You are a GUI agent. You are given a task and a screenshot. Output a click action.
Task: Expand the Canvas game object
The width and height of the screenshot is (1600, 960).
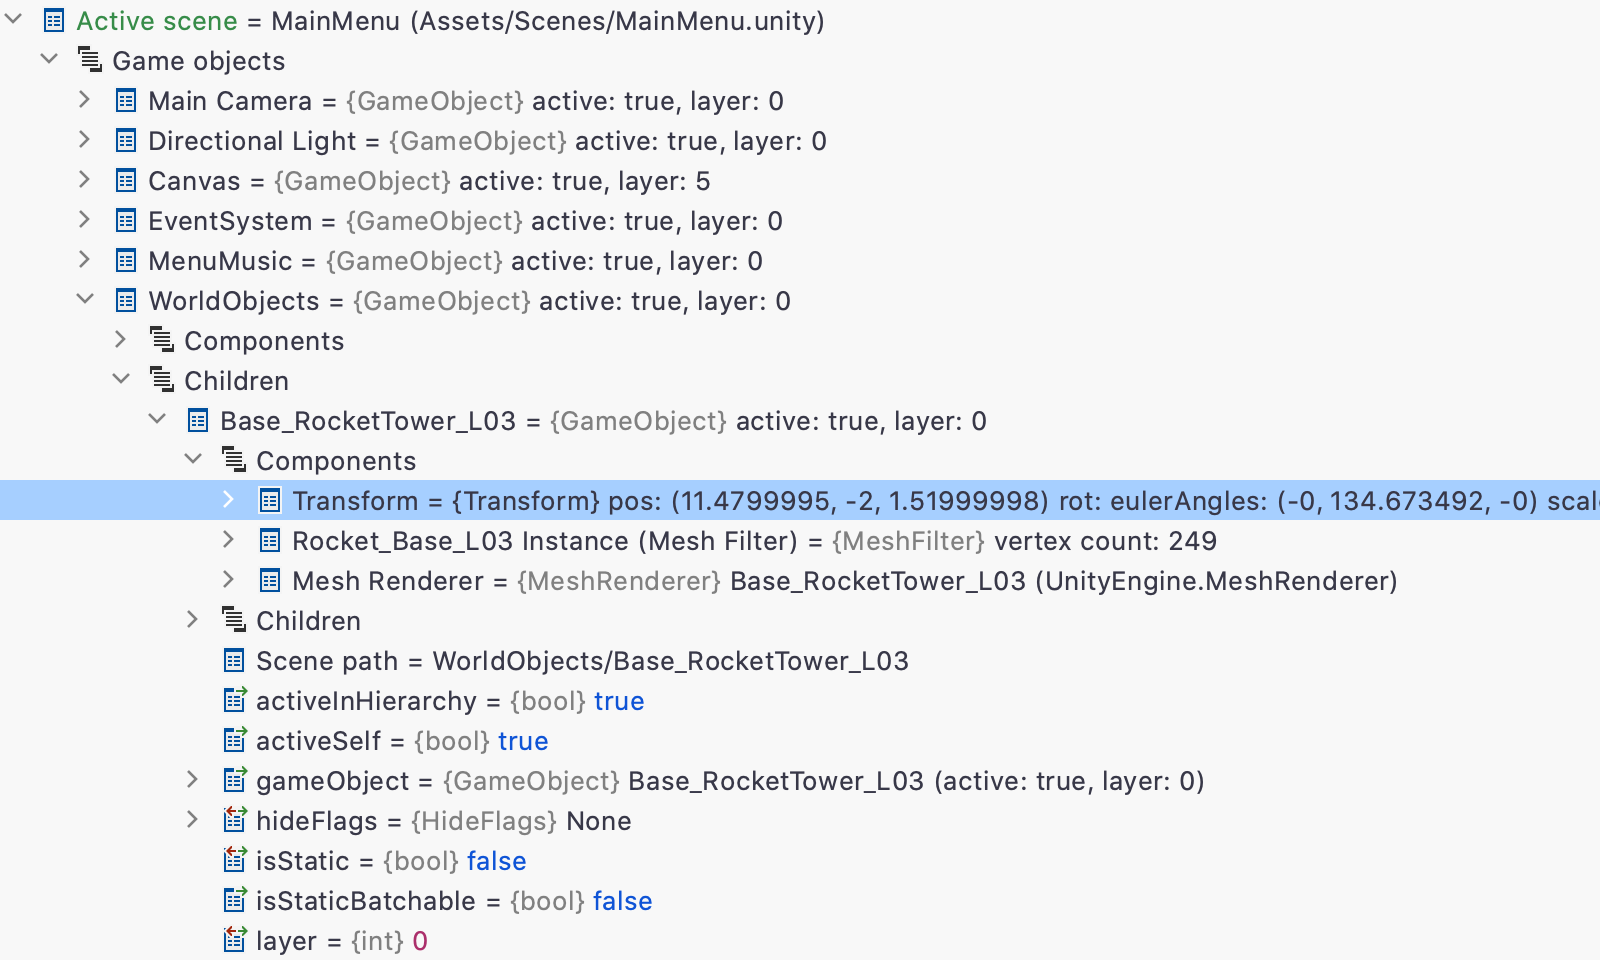(85, 180)
